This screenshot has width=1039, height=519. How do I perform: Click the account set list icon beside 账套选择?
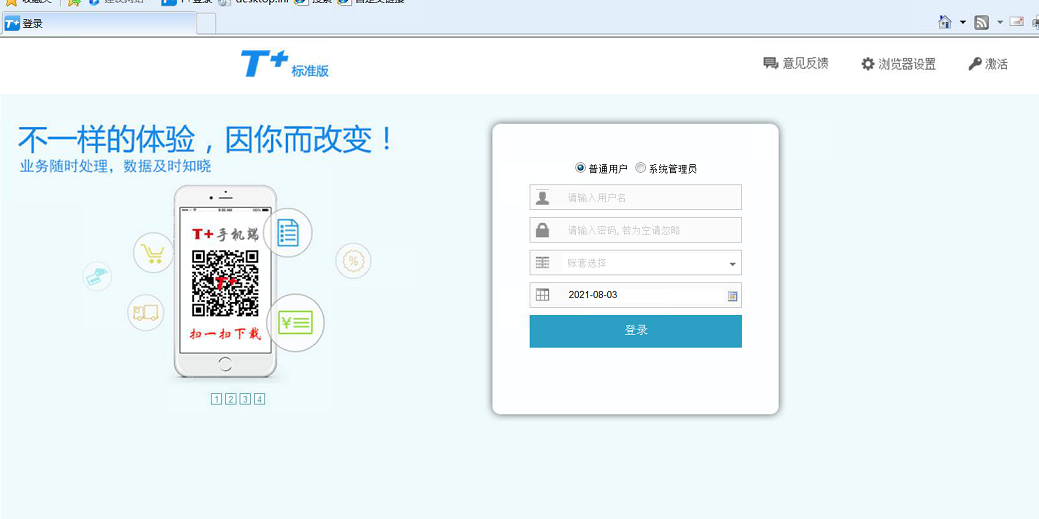point(543,262)
